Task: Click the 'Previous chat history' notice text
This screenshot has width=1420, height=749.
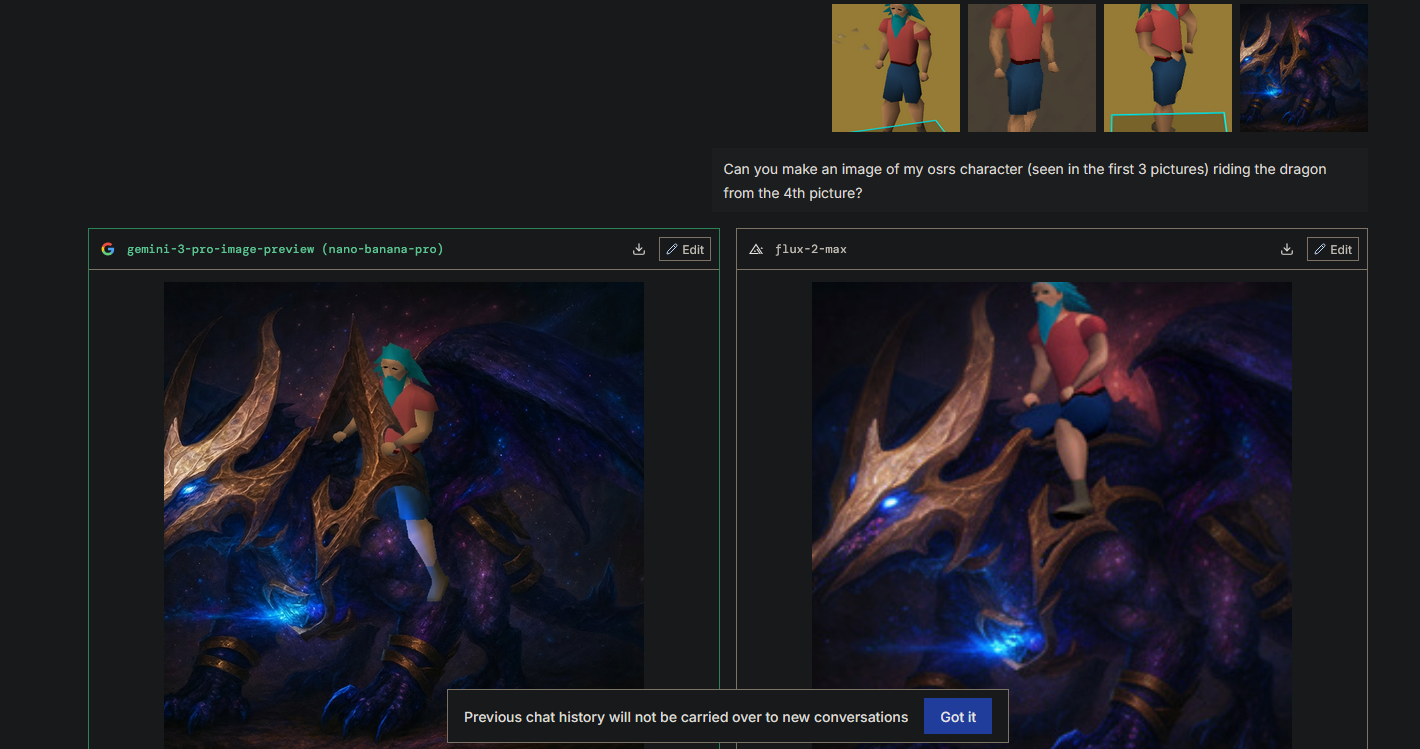Action: 686,717
